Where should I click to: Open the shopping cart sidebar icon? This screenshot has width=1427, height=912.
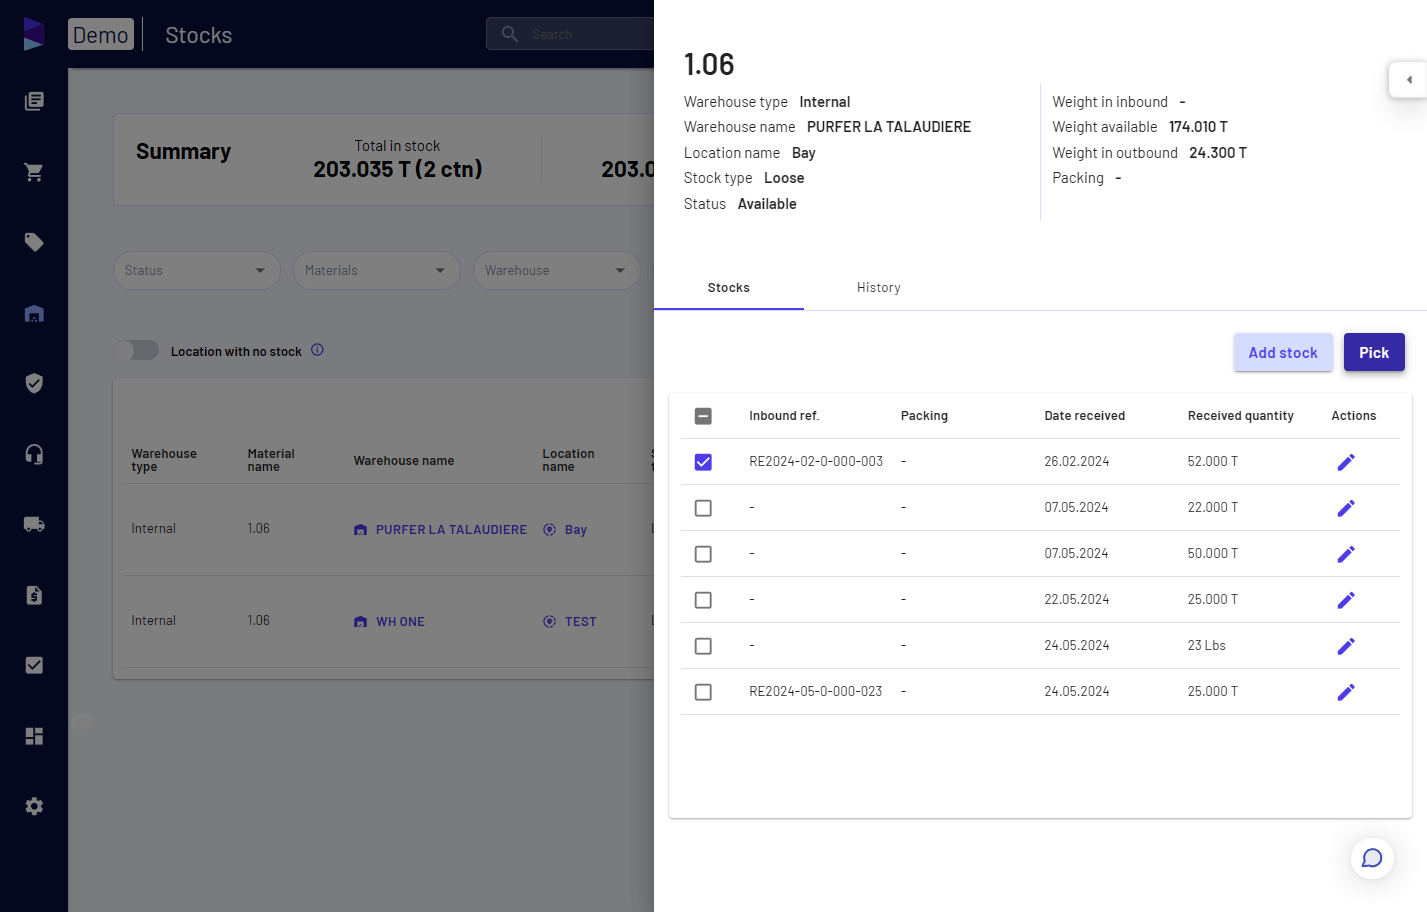click(34, 172)
